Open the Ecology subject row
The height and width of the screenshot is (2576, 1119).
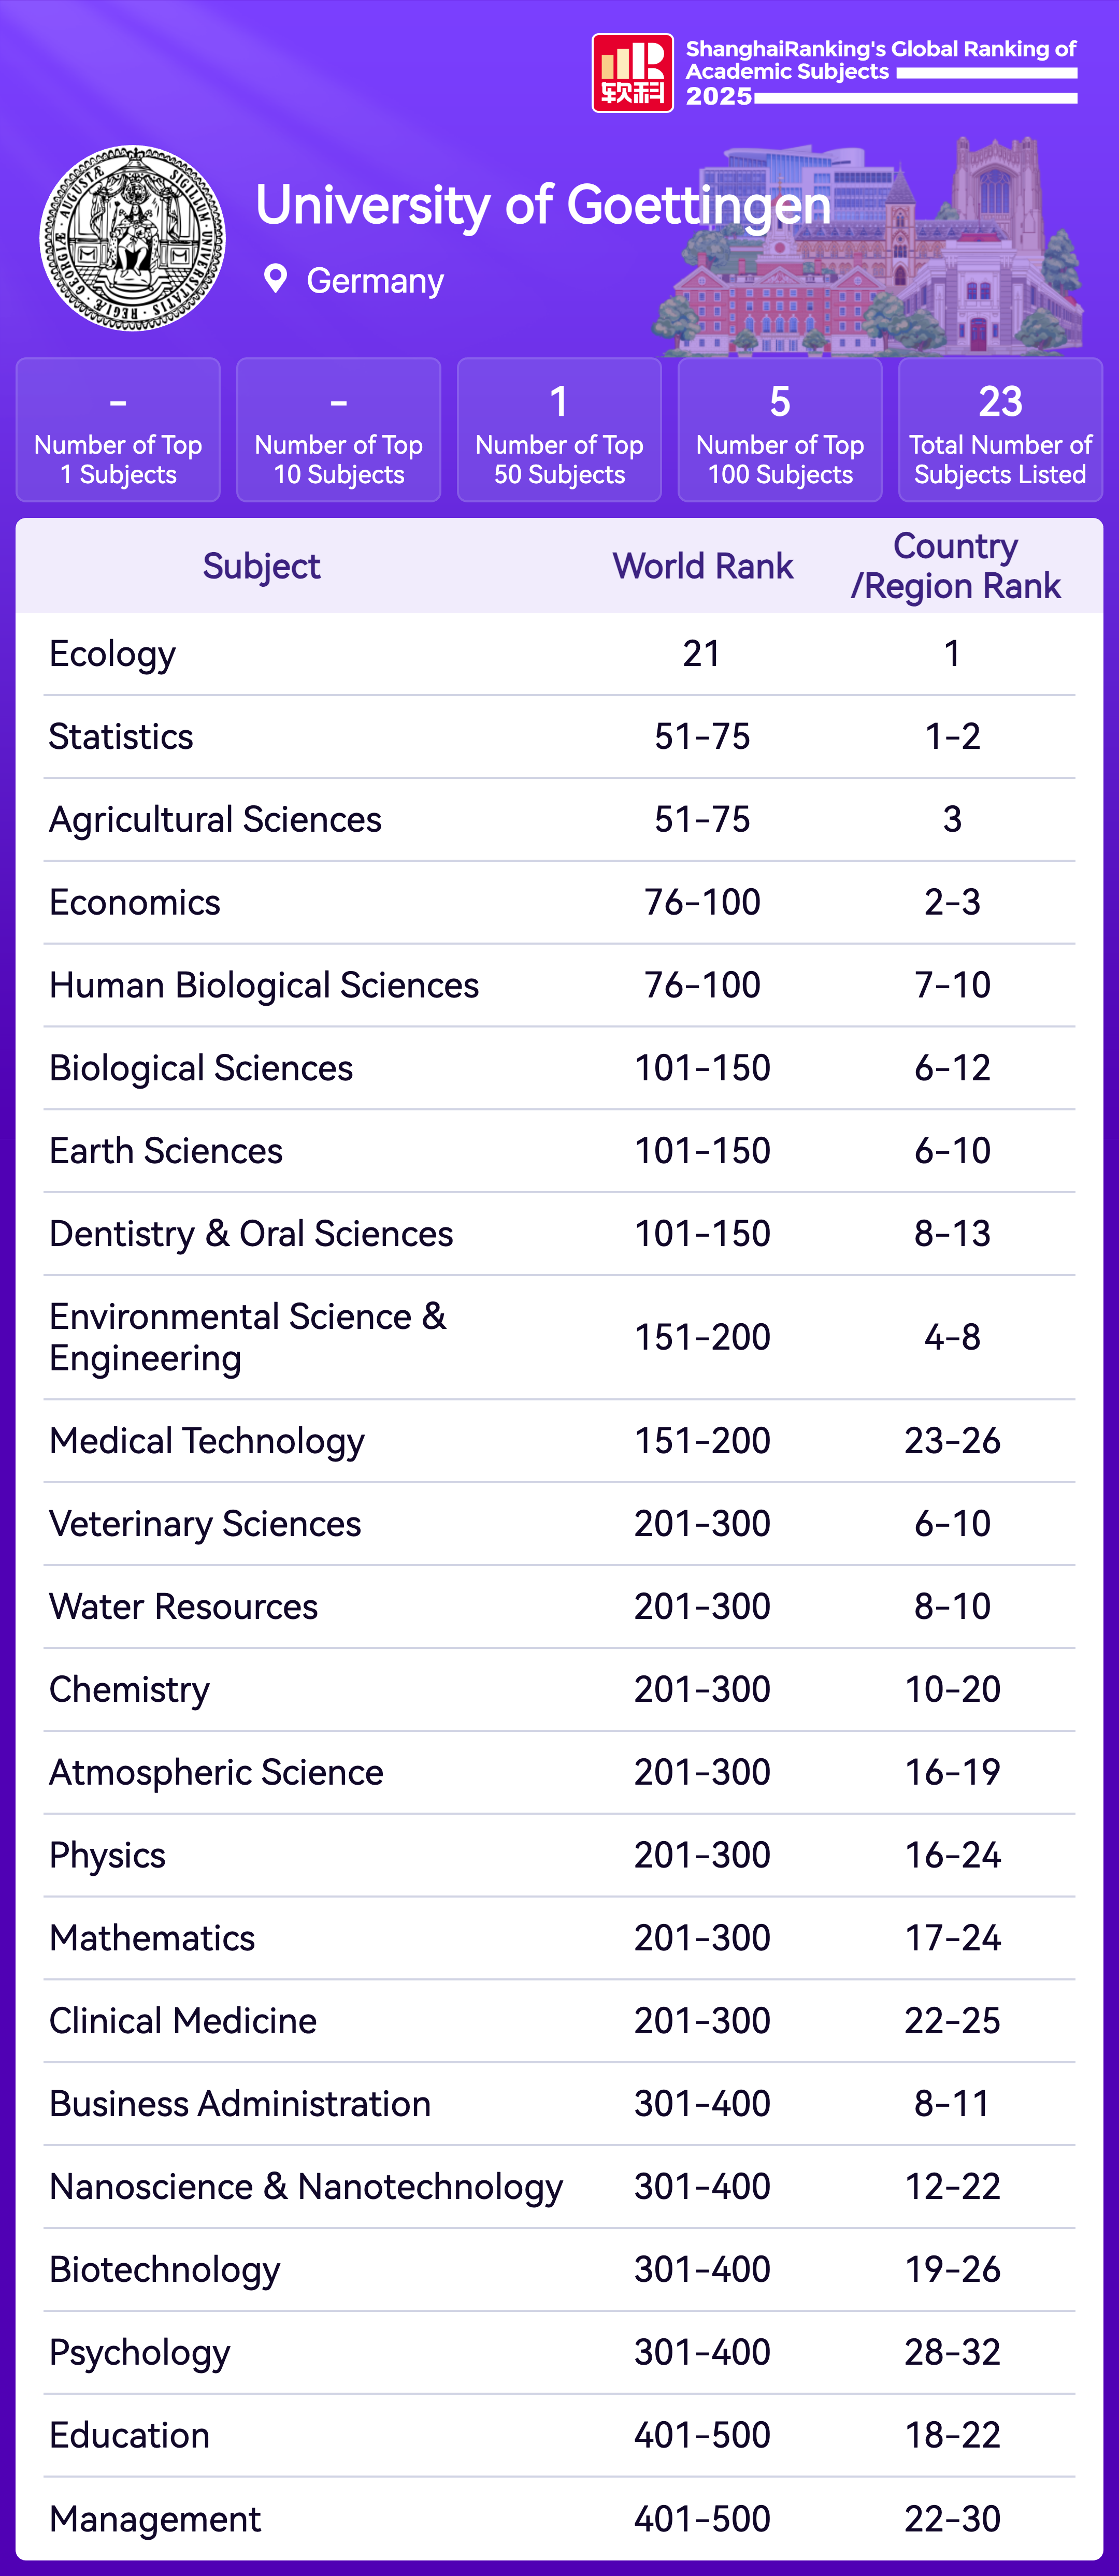[x=112, y=654]
